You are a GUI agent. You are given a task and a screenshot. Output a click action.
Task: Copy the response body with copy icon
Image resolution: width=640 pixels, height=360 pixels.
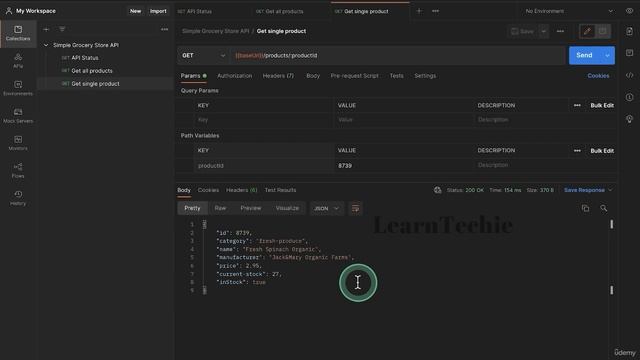(585, 209)
